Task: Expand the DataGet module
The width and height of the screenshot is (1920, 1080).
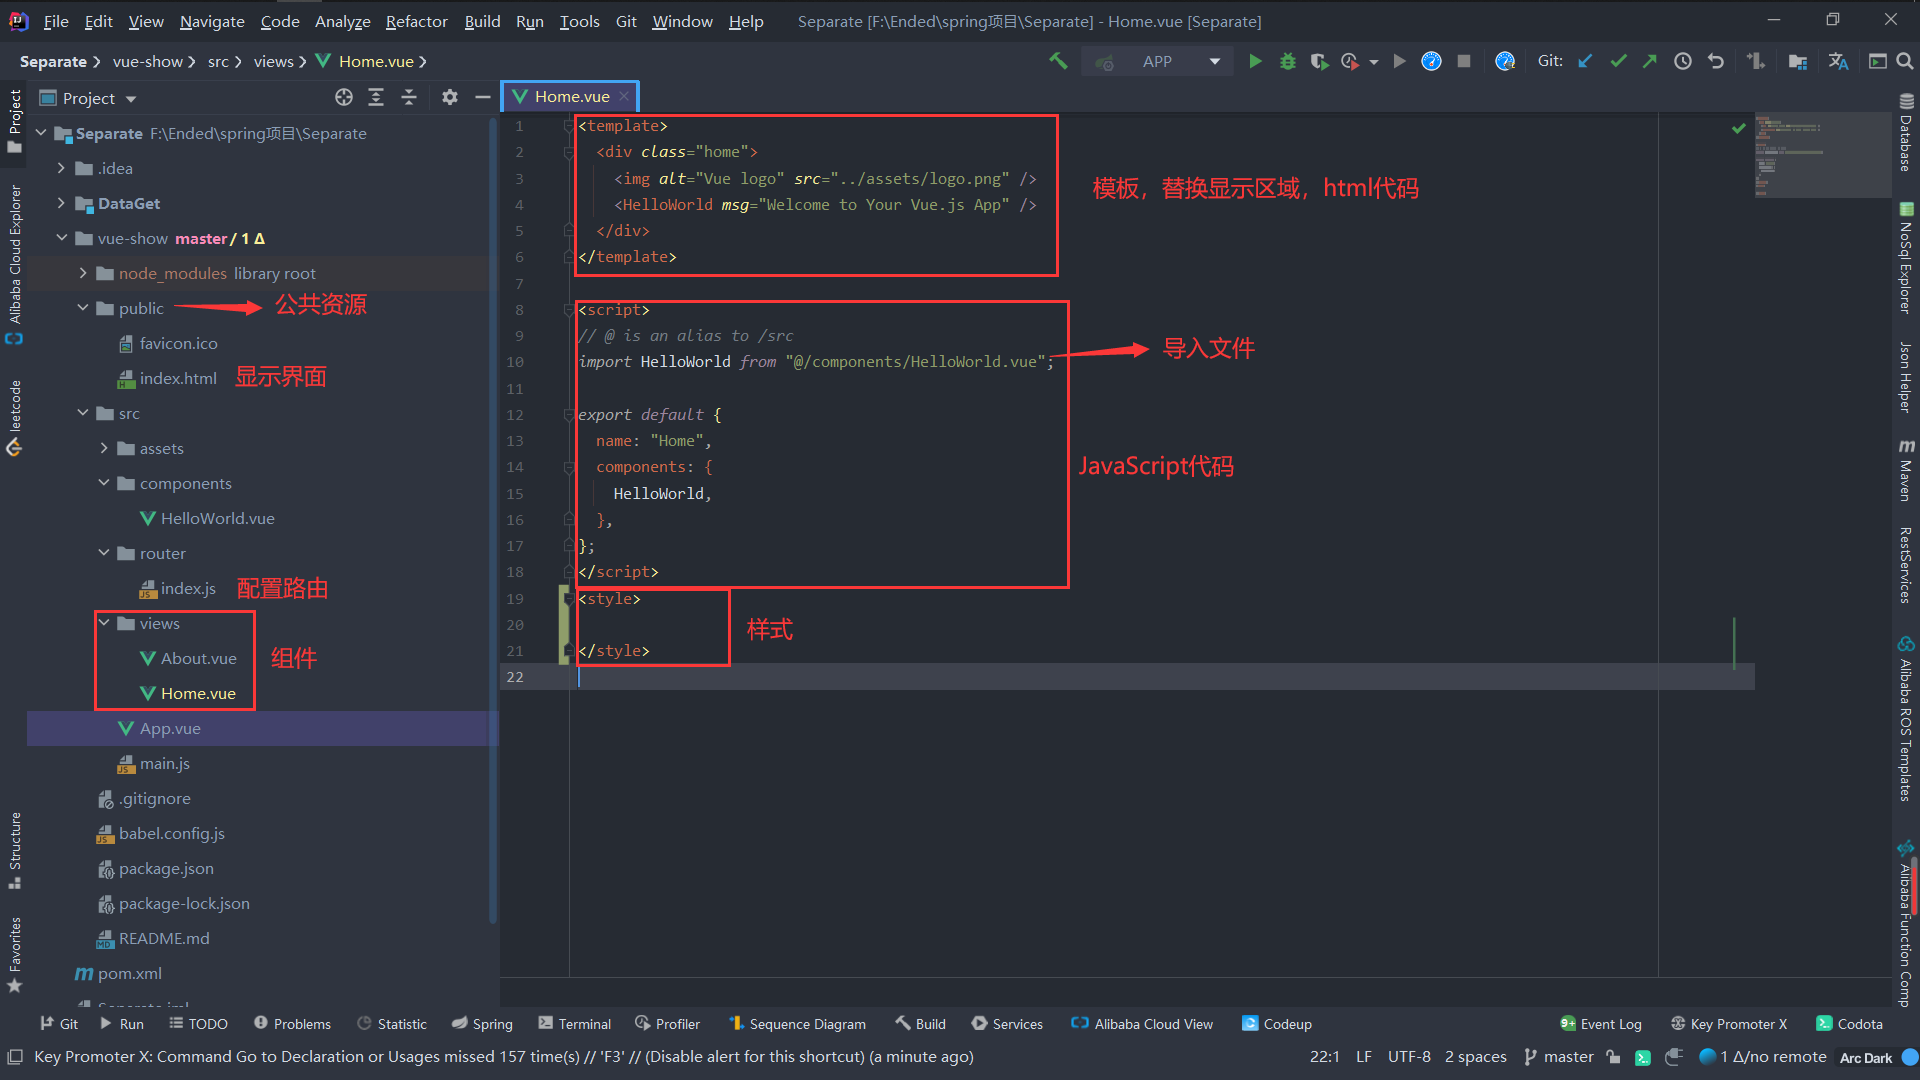Action: [x=62, y=203]
